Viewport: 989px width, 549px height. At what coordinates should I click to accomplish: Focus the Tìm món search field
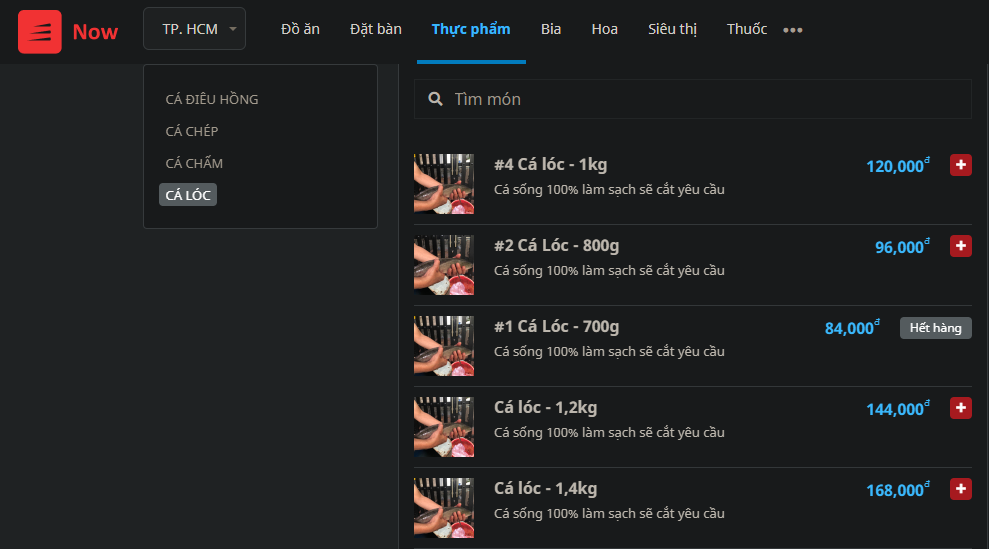pyautogui.click(x=693, y=99)
